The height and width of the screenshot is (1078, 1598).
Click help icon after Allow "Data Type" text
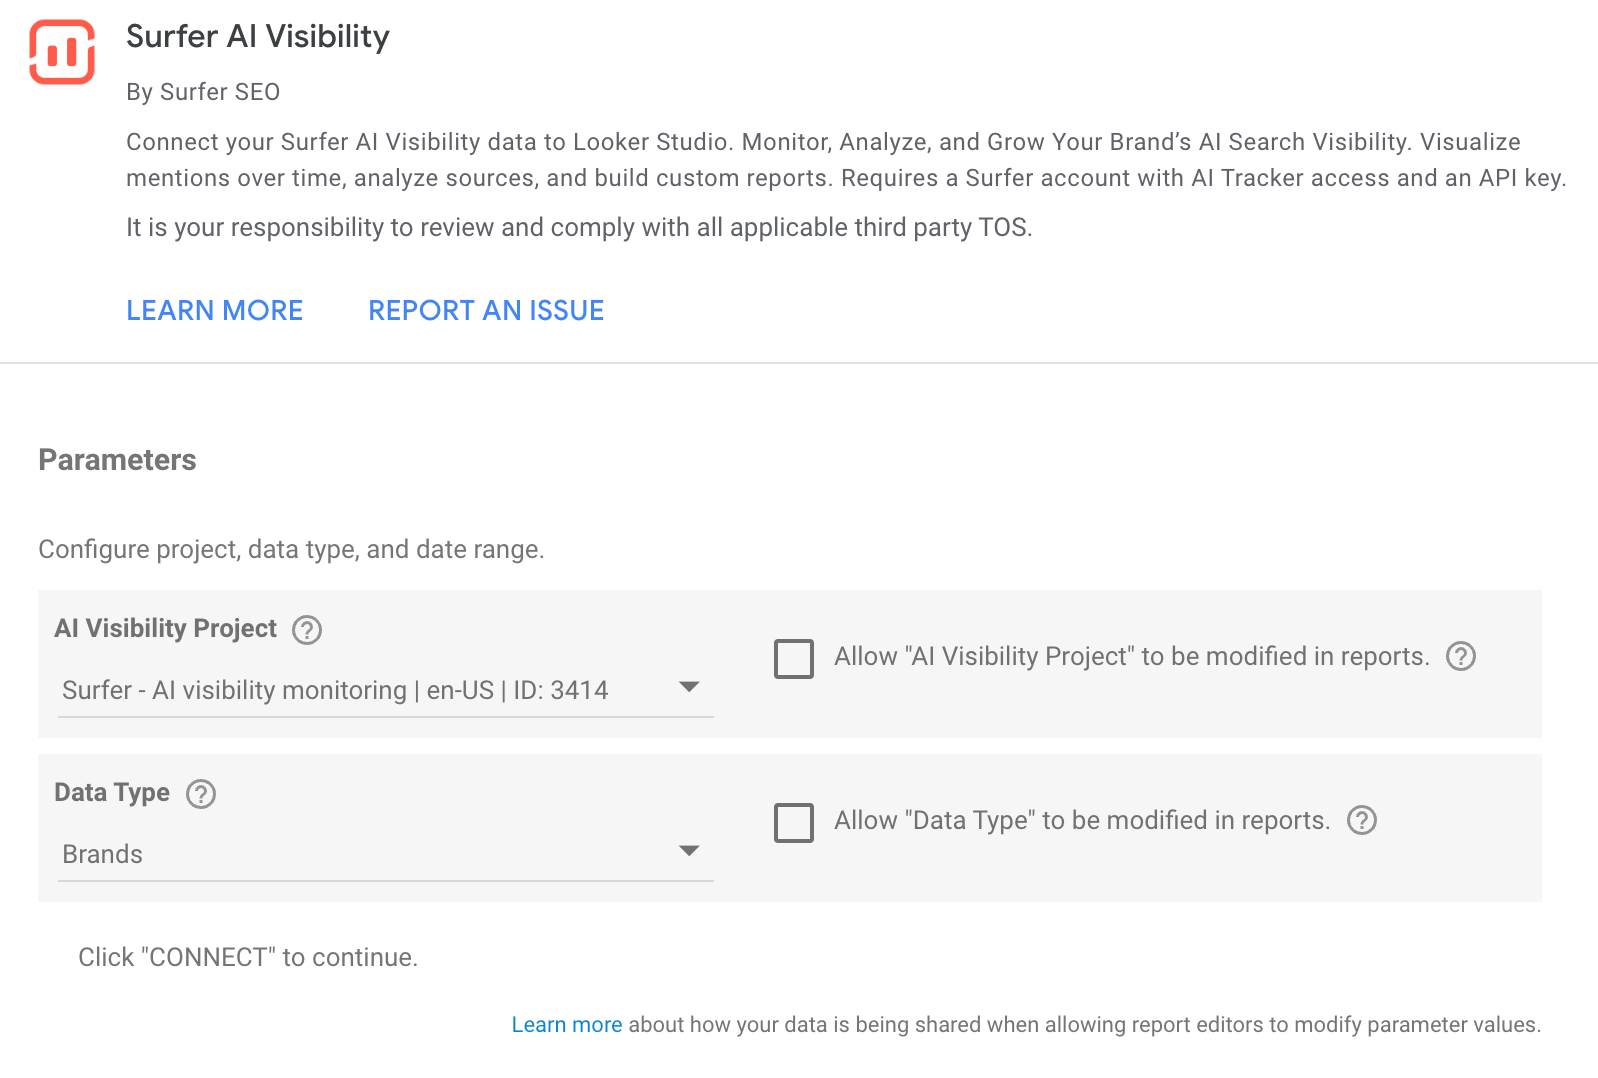[x=1362, y=820]
